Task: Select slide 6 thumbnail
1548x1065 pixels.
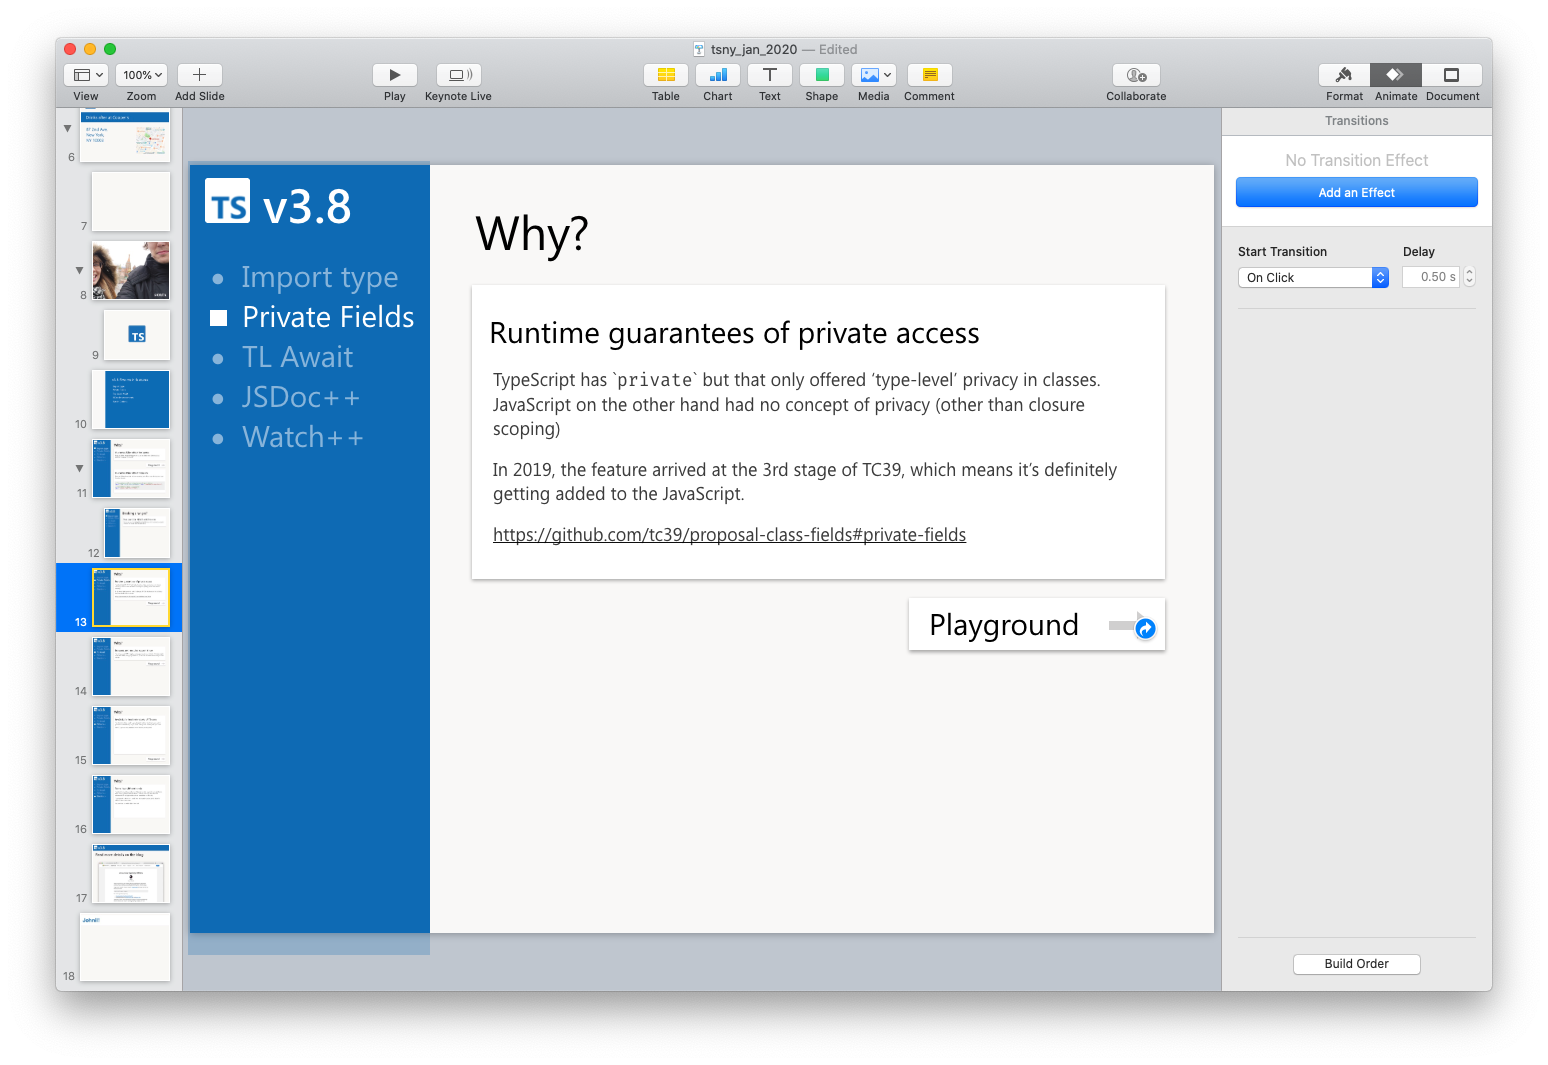Action: 125,136
